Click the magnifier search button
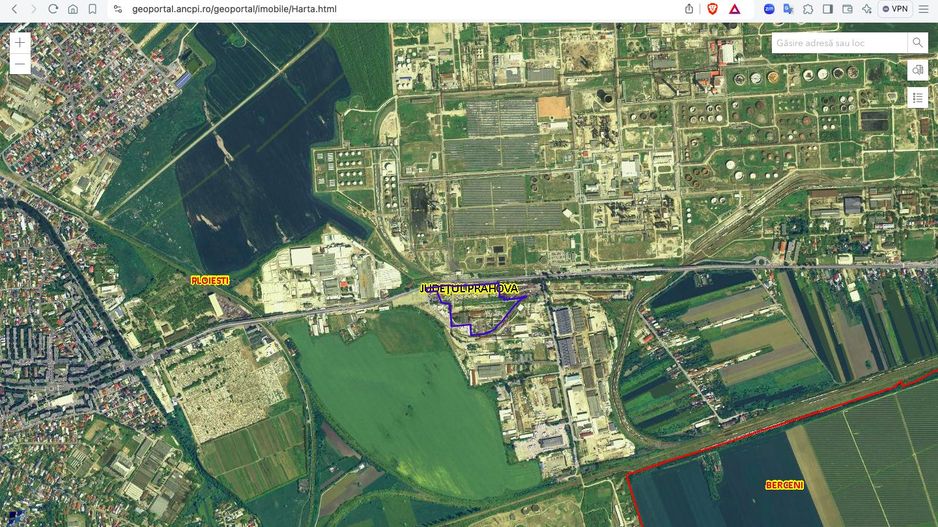This screenshot has height=527, width=938. click(917, 43)
